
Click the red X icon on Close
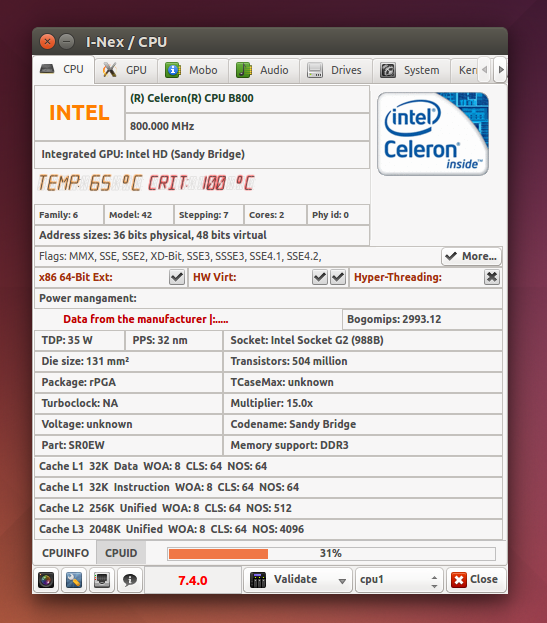[458, 580]
